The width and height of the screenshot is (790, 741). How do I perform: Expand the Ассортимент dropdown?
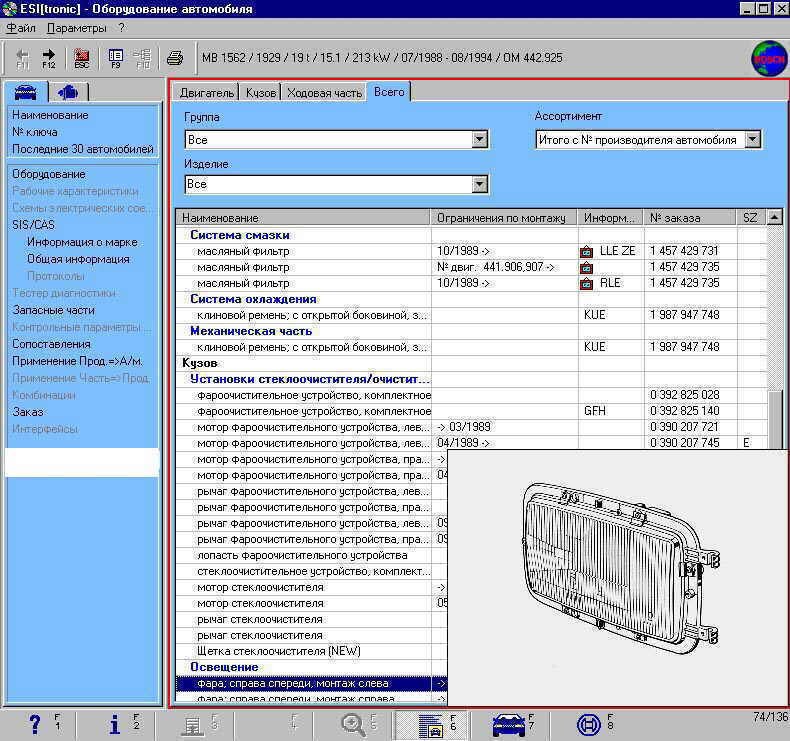752,141
